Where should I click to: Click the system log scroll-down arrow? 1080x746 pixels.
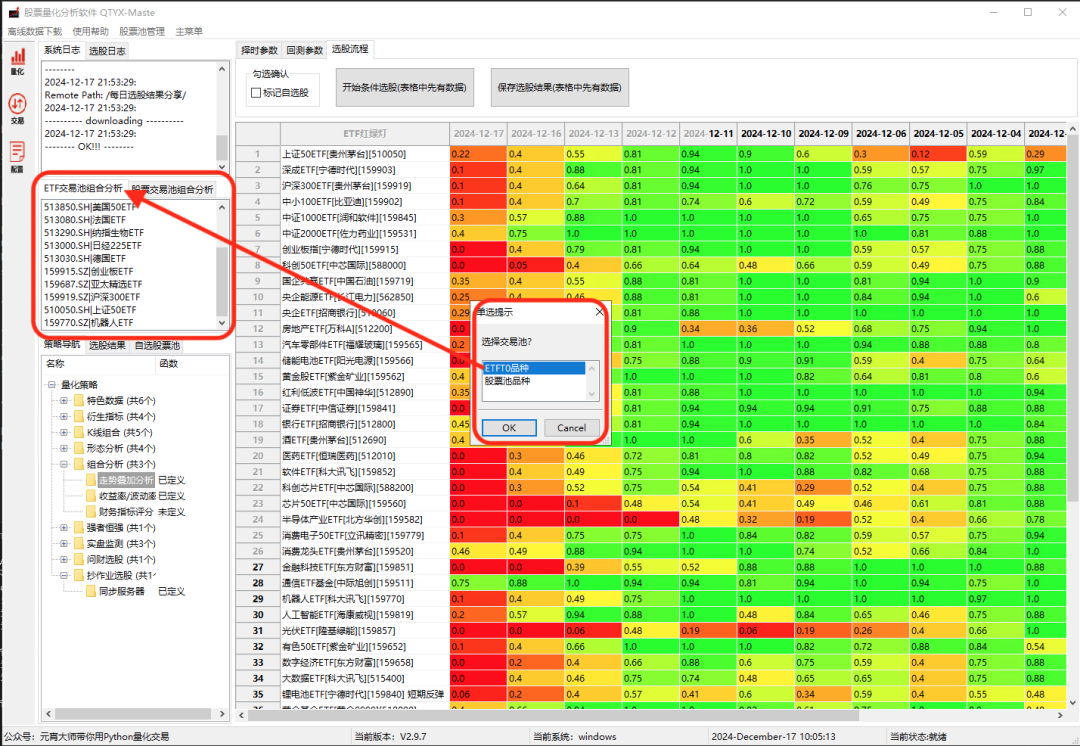[222, 167]
